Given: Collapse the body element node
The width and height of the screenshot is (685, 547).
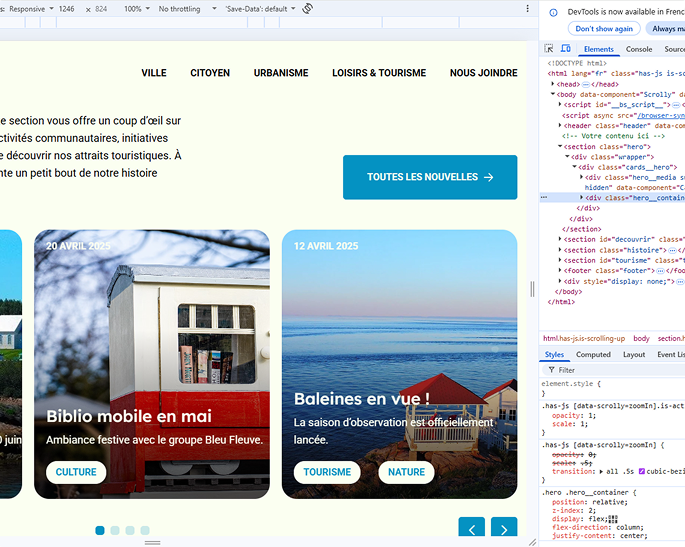Looking at the screenshot, I should click(x=553, y=94).
